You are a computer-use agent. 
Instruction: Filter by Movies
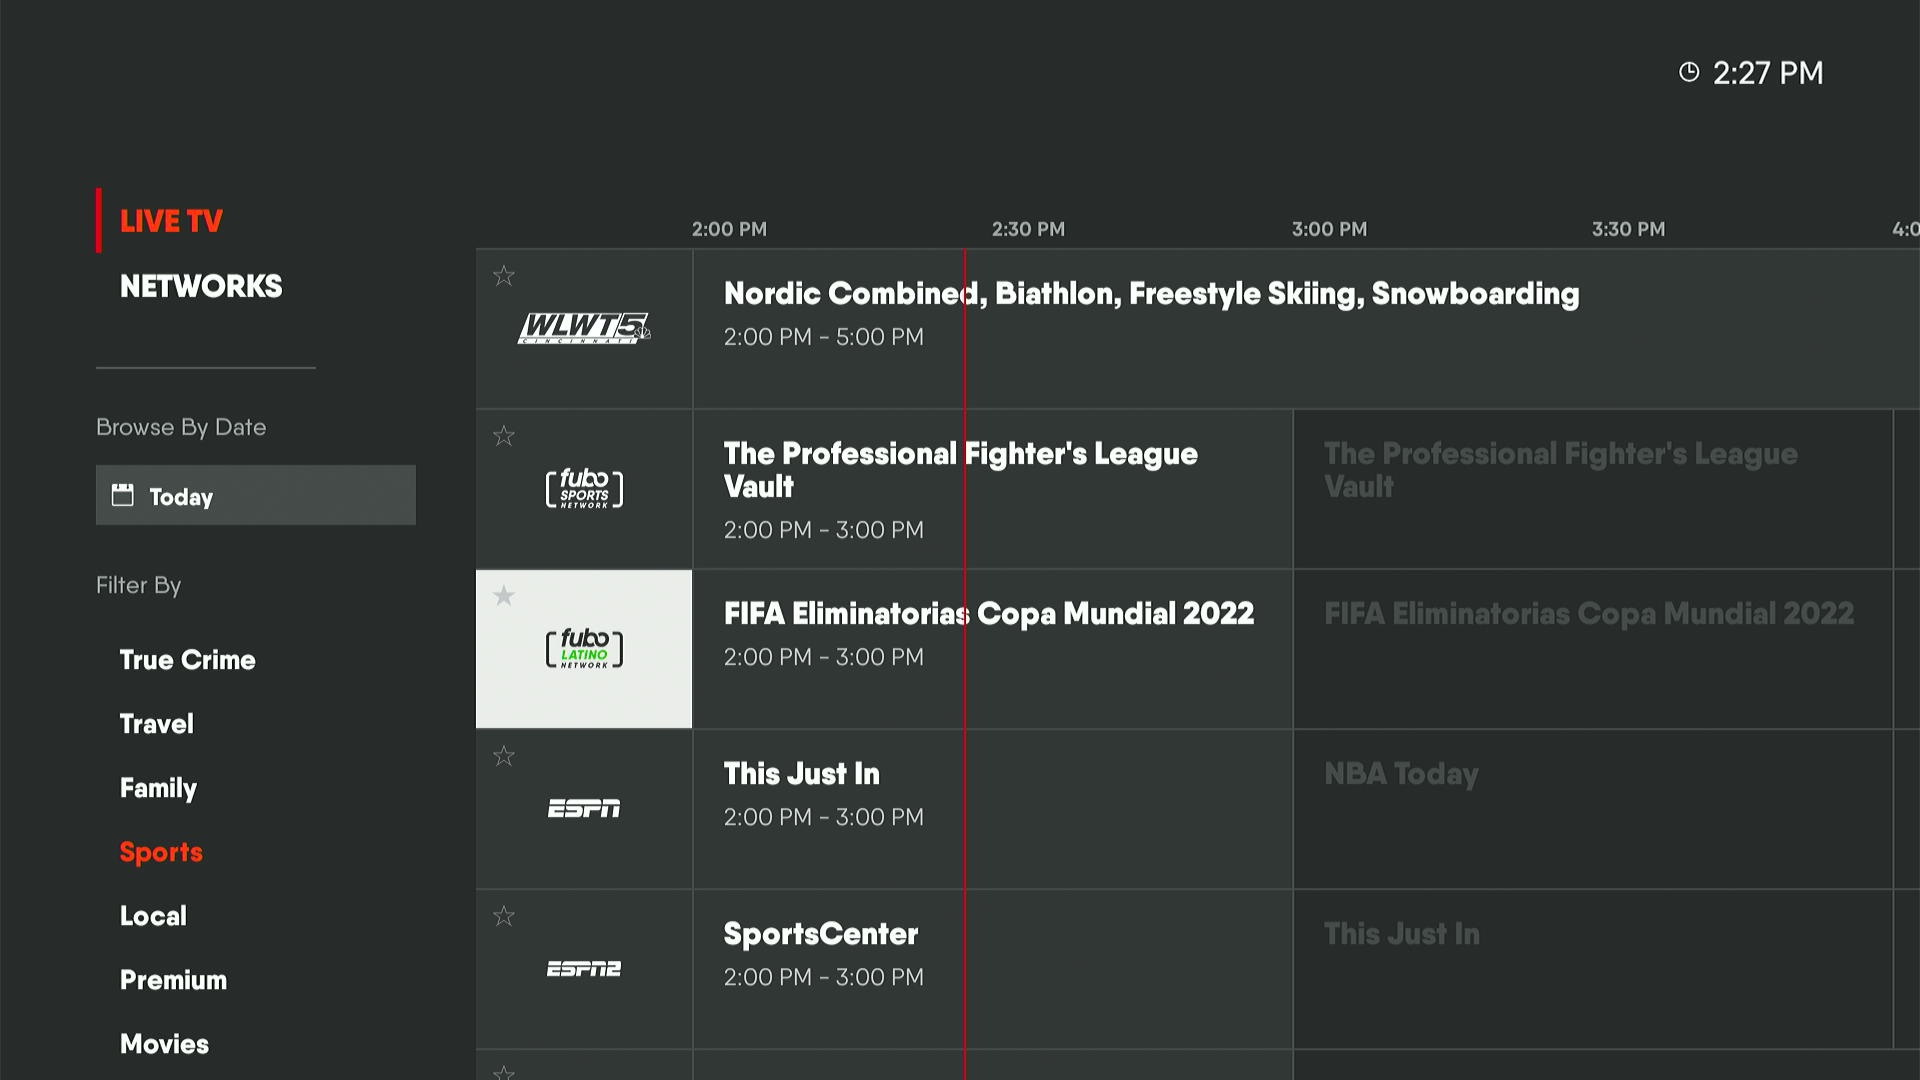164,1044
